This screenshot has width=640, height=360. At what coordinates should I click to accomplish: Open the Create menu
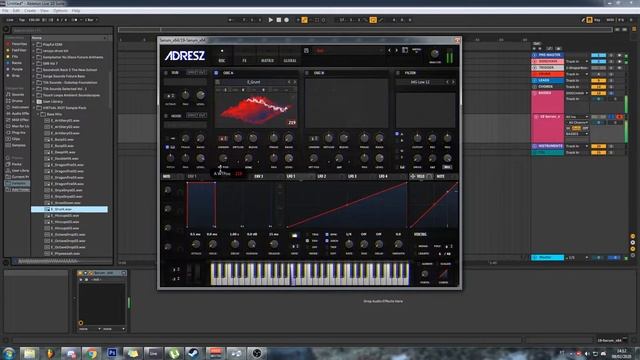click(30, 11)
